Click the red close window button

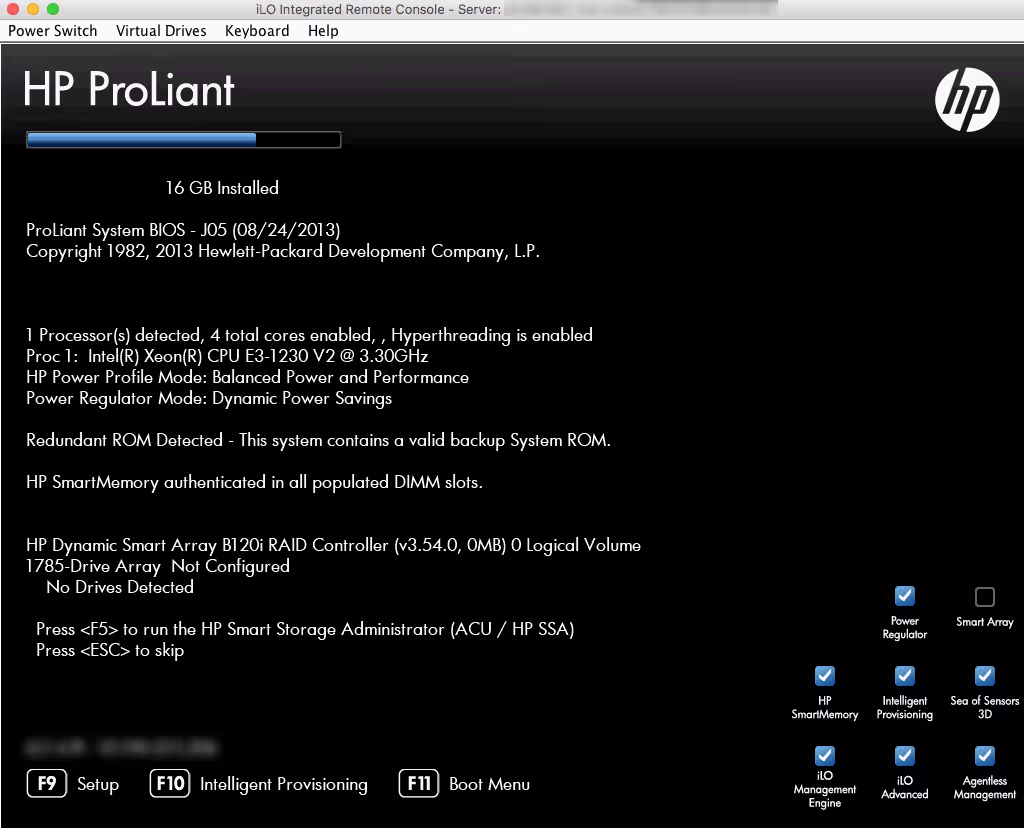click(x=13, y=9)
